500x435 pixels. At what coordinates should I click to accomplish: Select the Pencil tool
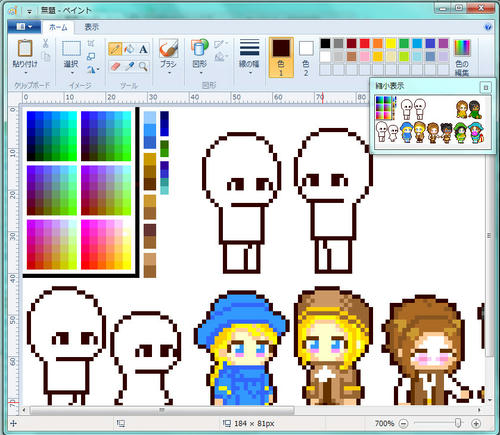[x=115, y=49]
